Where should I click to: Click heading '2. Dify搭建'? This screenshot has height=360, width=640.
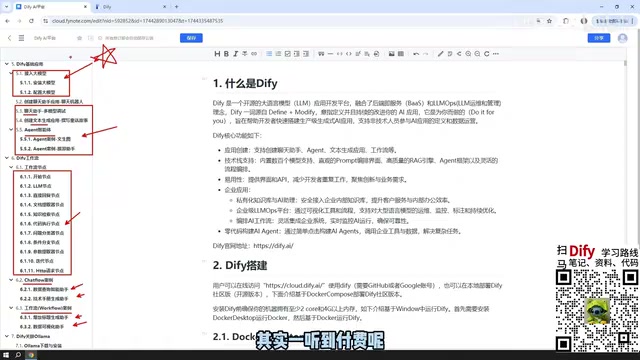pos(240,265)
